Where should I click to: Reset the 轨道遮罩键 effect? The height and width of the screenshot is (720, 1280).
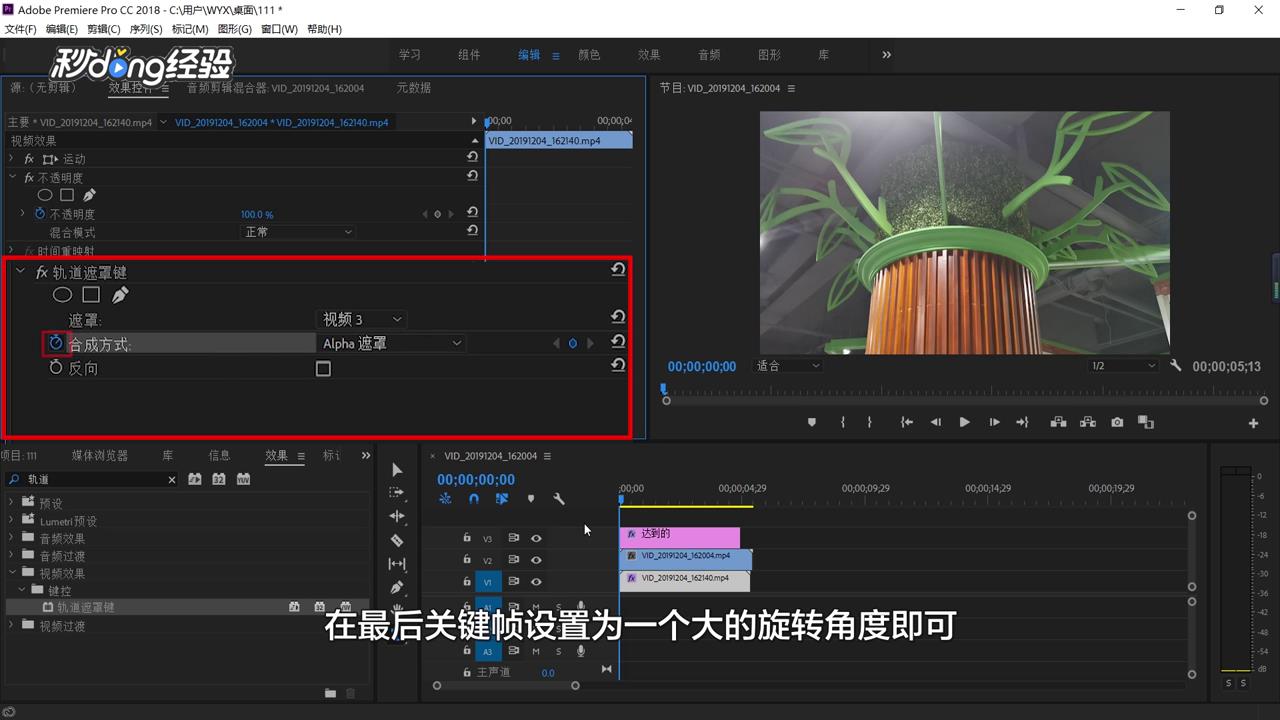click(618, 270)
